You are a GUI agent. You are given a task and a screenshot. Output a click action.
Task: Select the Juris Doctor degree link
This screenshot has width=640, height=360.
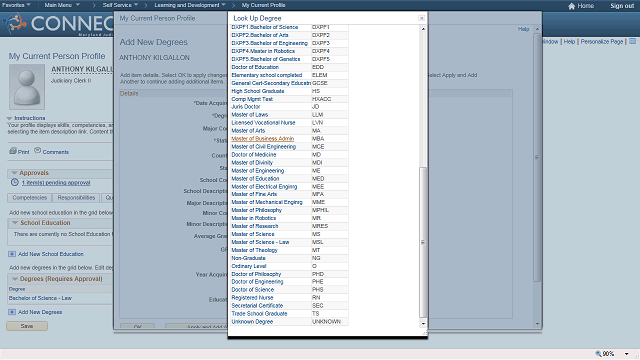point(246,107)
